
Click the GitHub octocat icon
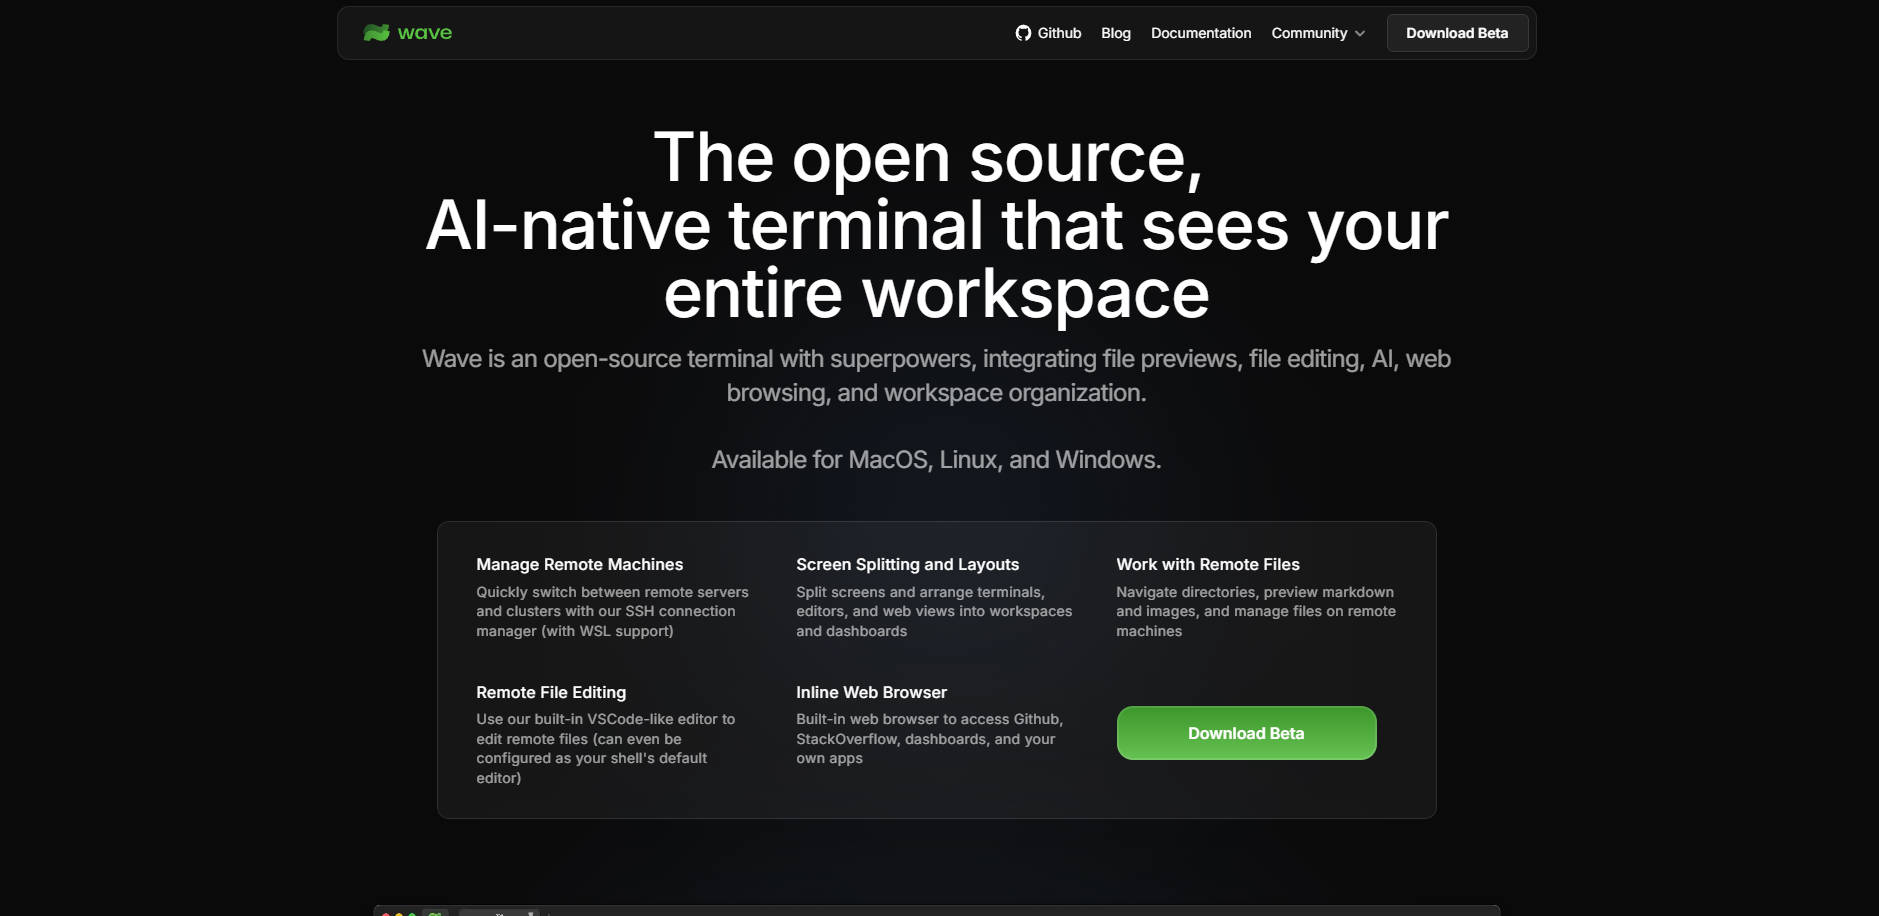[x=1023, y=33]
